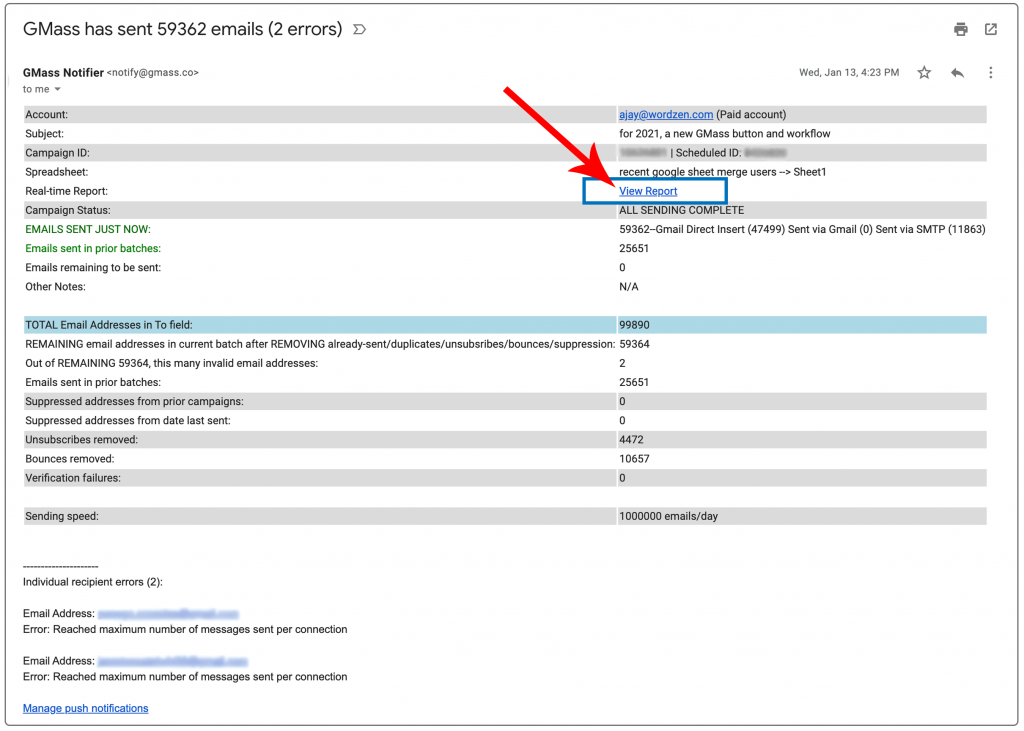Click the Wed, Jan 13 timestamp
This screenshot has width=1024, height=731.
click(848, 73)
